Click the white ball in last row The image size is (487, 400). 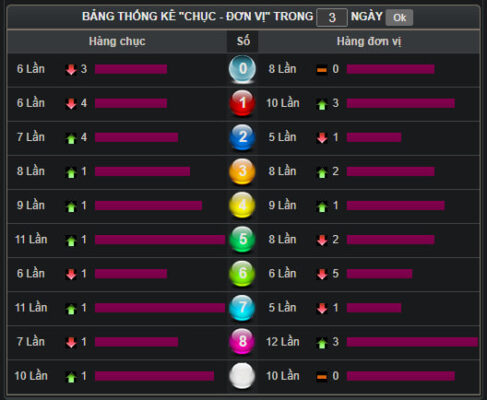(x=242, y=376)
